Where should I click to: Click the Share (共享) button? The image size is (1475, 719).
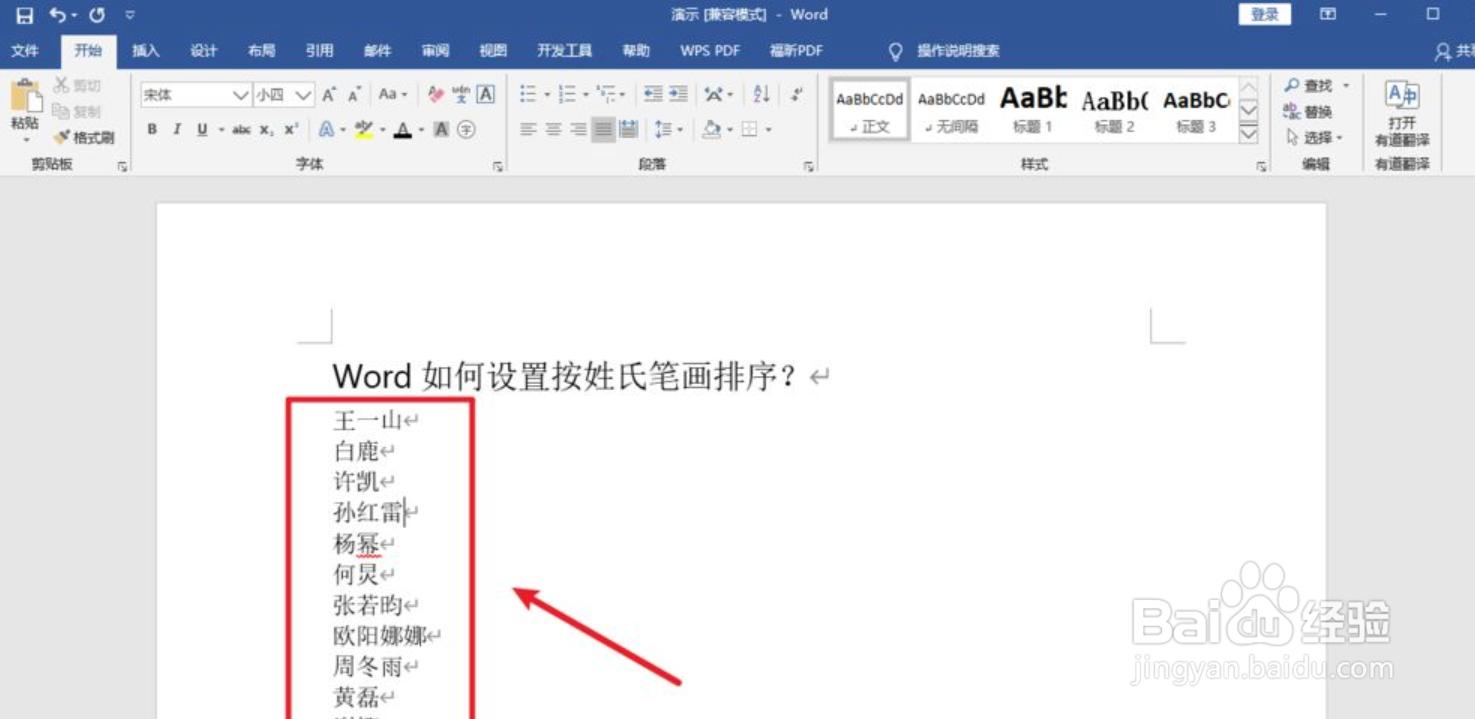tap(1455, 51)
